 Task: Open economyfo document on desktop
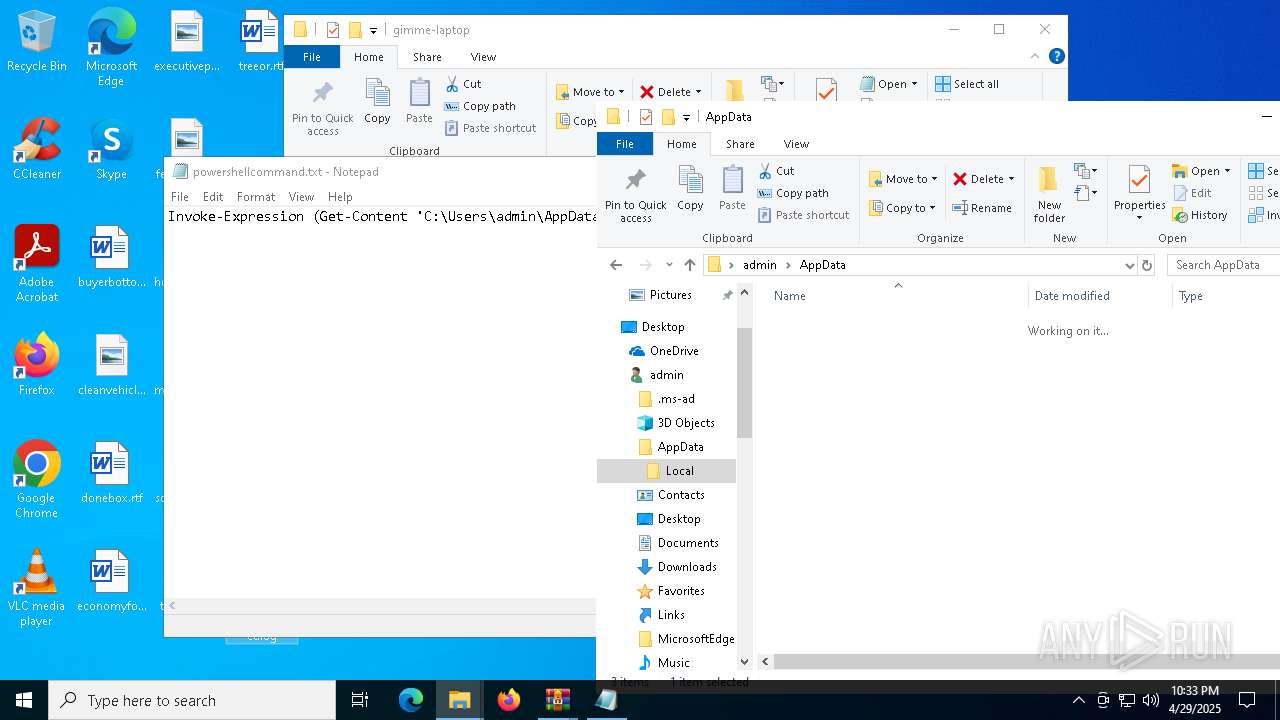point(111,581)
